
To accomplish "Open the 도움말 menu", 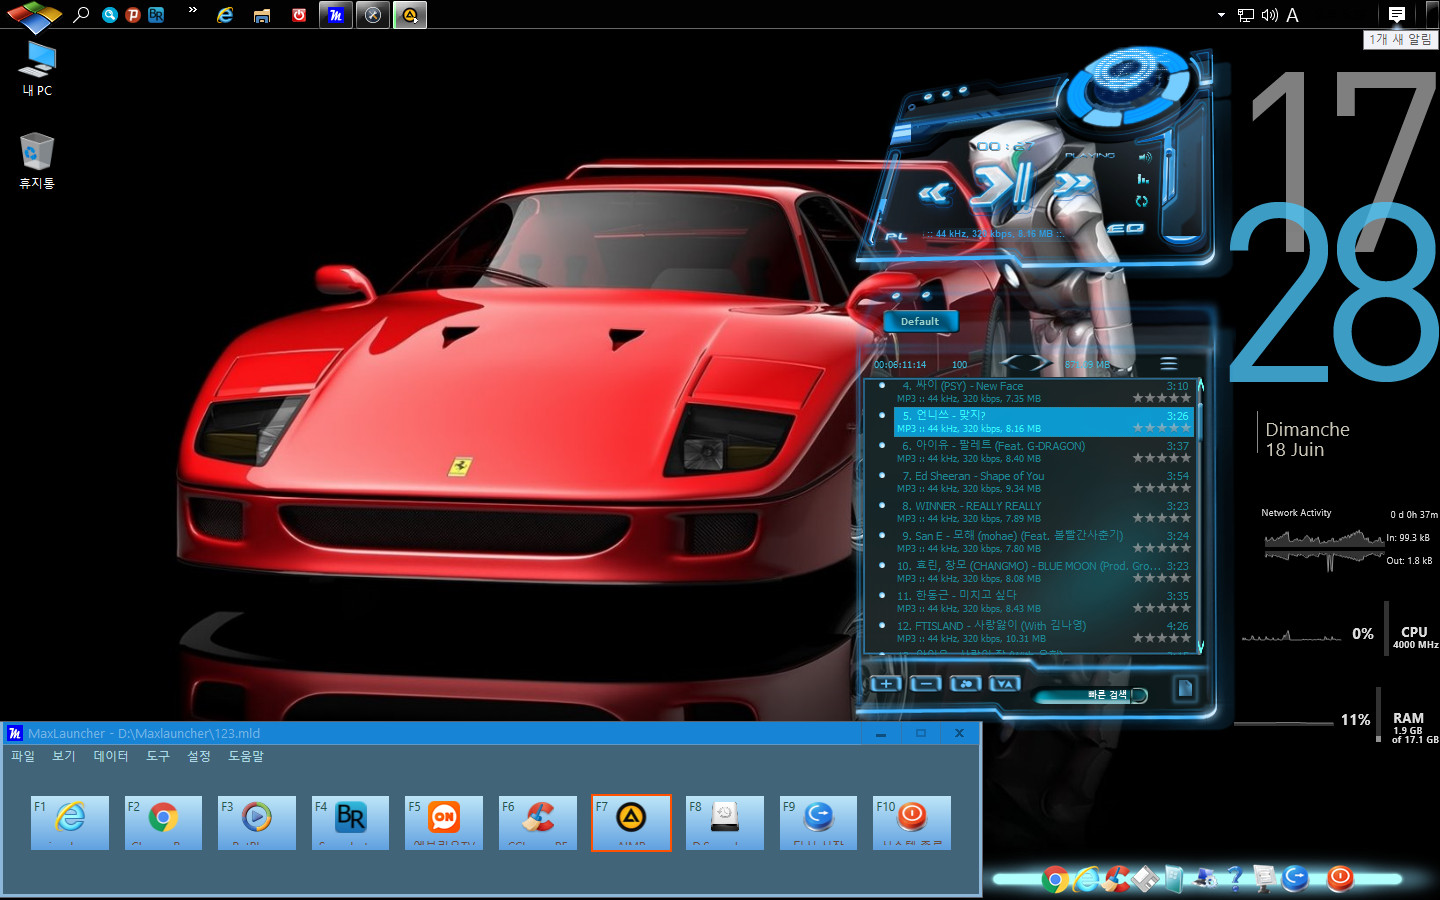I will point(246,756).
